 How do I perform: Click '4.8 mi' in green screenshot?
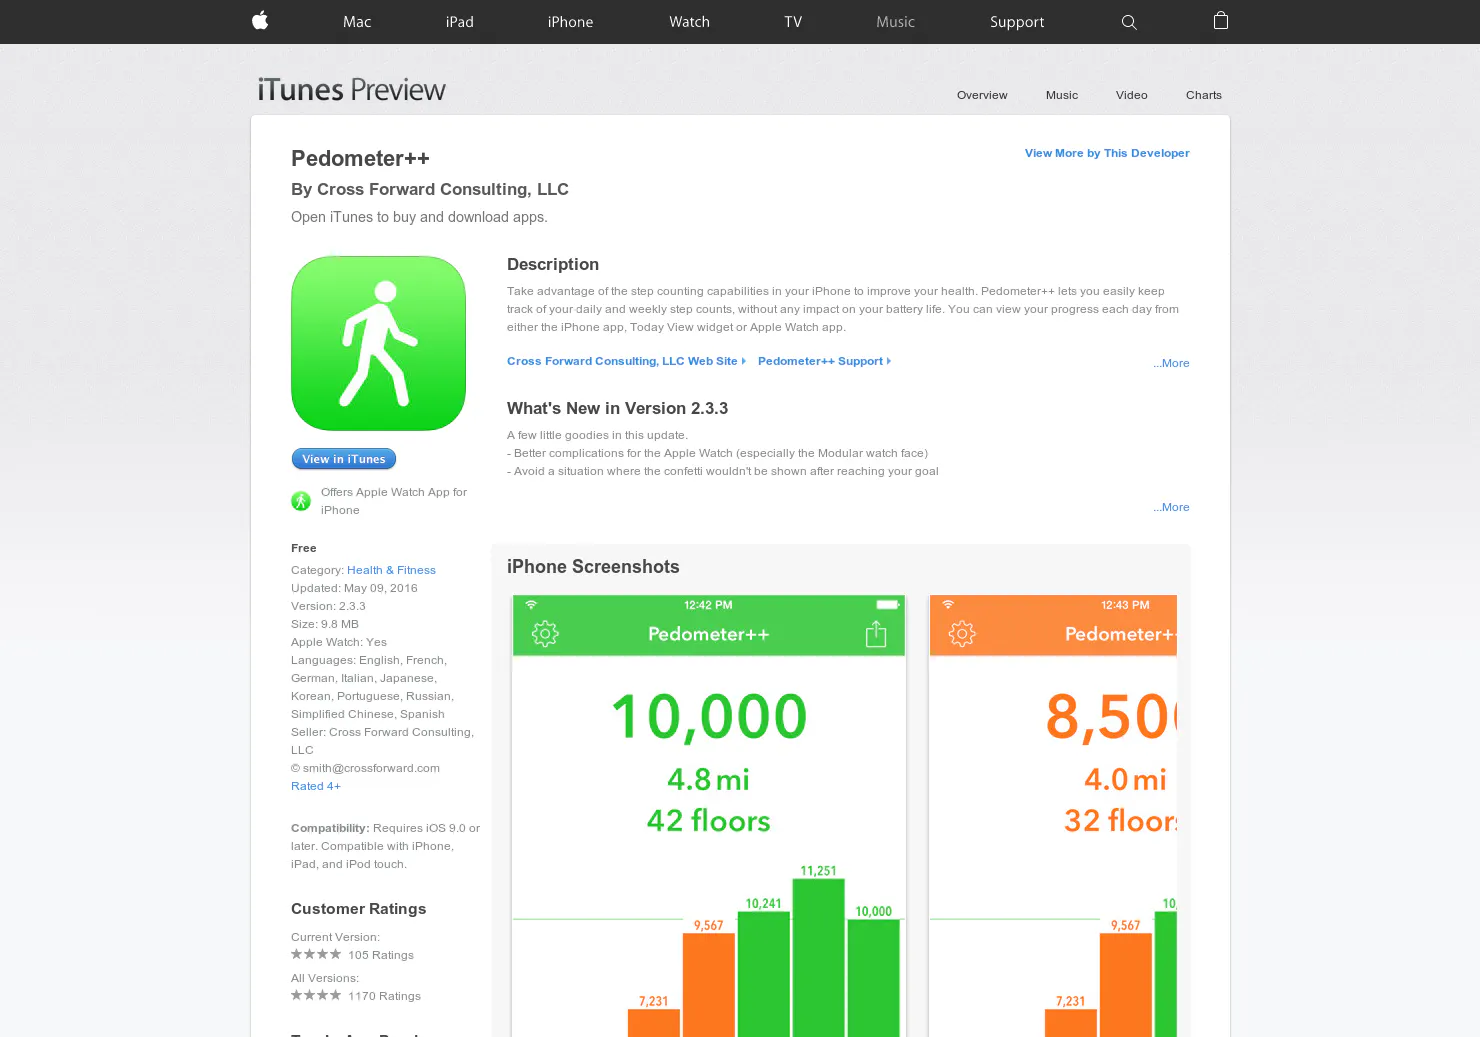pyautogui.click(x=708, y=779)
